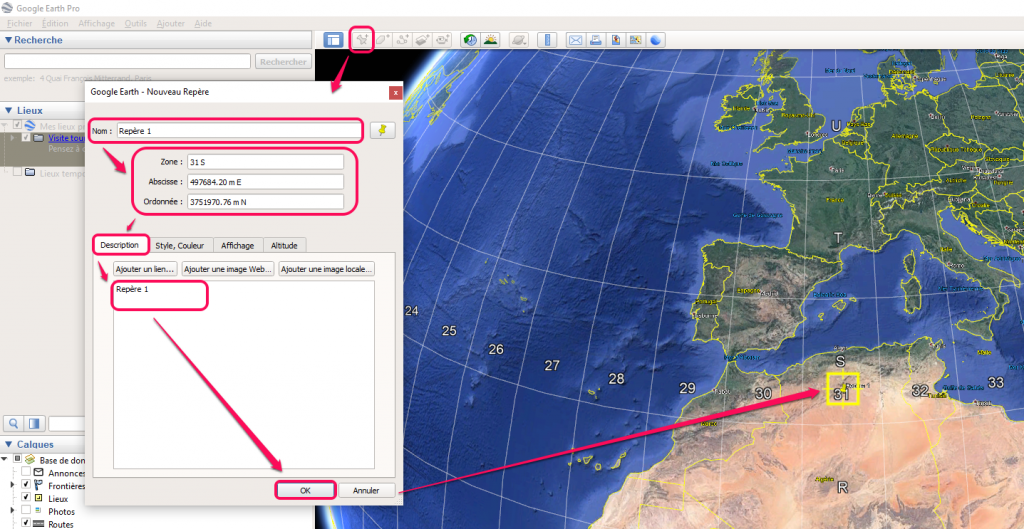
Task: Uncheck the Frontières layer checkbox
Action: click(x=26, y=486)
